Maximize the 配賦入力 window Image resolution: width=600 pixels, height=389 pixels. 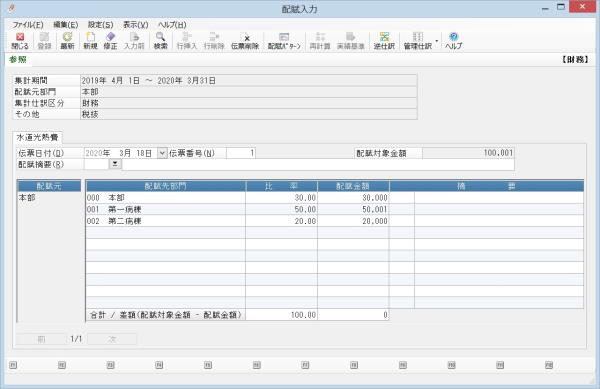pos(561,7)
